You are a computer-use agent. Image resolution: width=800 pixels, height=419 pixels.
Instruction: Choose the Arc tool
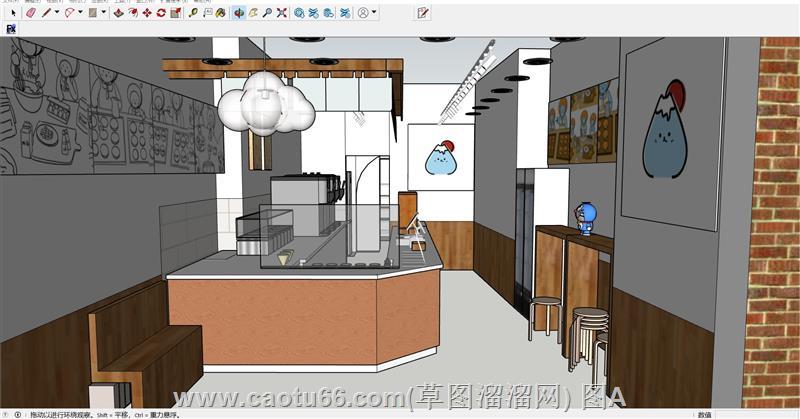[69, 13]
